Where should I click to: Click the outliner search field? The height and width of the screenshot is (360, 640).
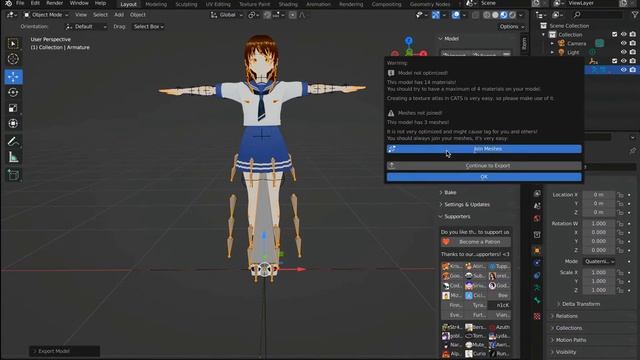(x=597, y=15)
